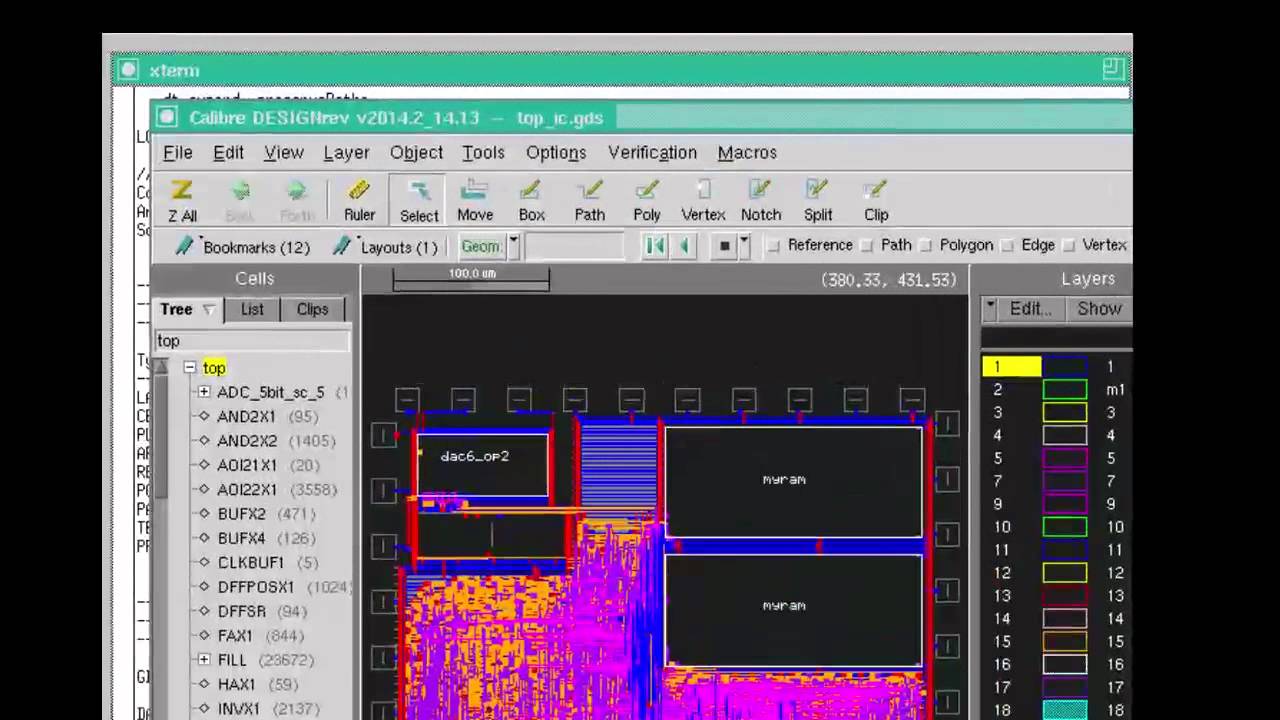The height and width of the screenshot is (720, 1280).
Task: Open dropdown next to stop button
Action: pyautogui.click(x=743, y=246)
